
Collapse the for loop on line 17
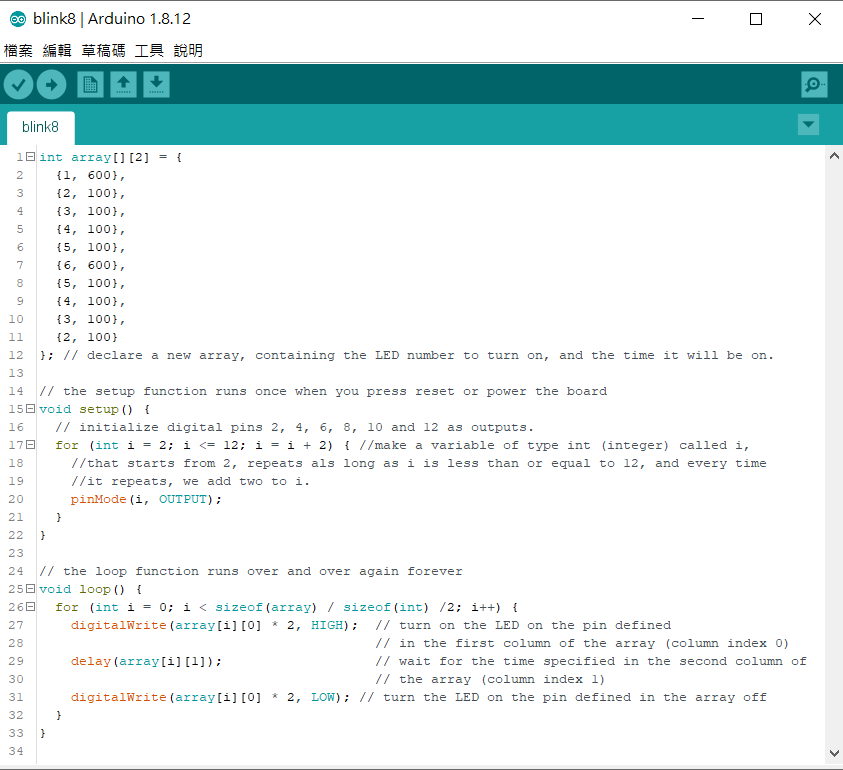point(30,445)
